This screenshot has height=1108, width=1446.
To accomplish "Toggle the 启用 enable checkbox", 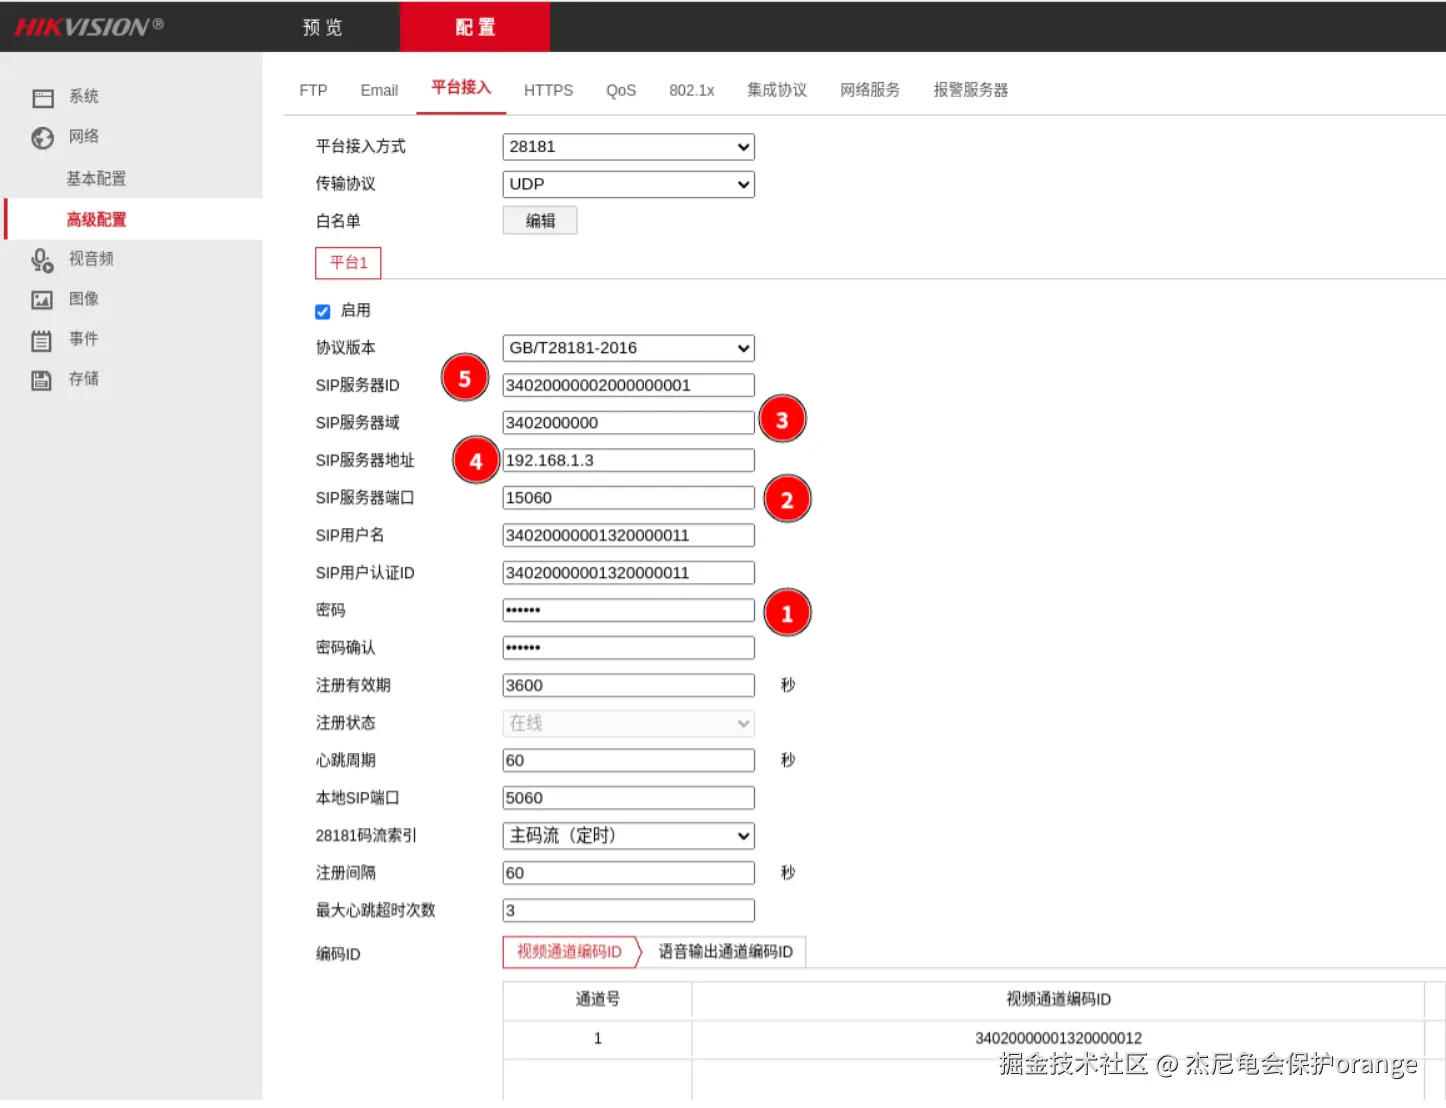I will tap(323, 312).
